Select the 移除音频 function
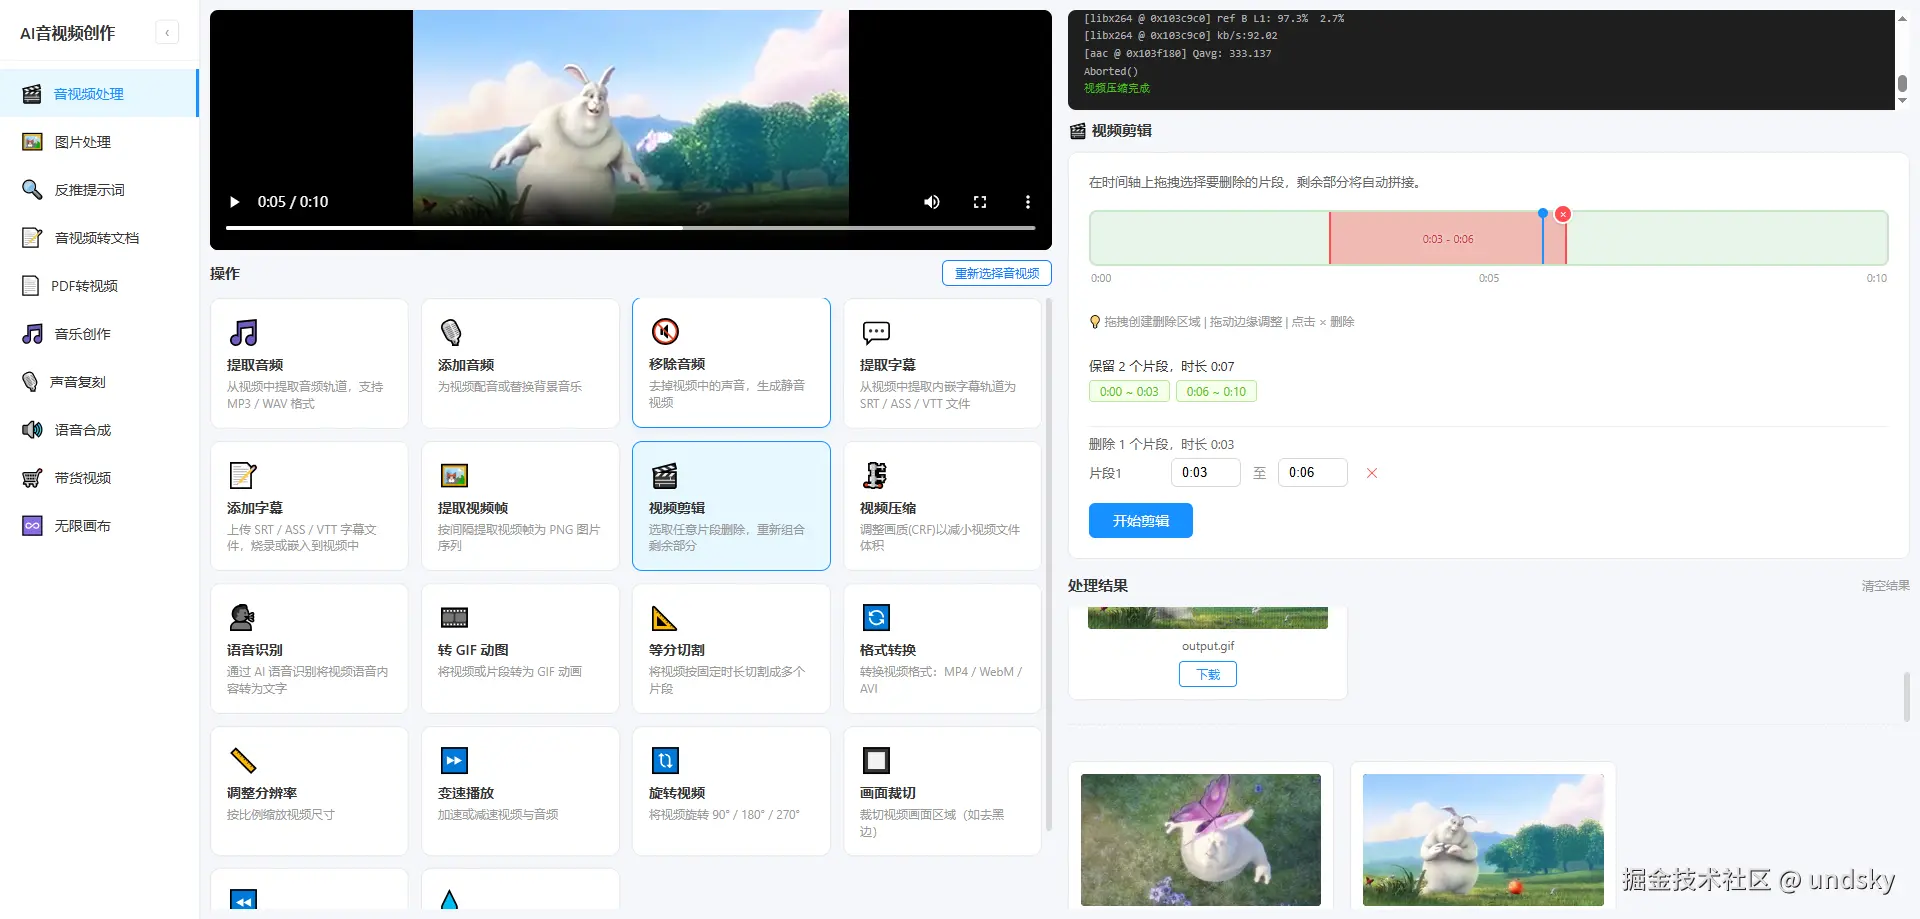Image resolution: width=1920 pixels, height=919 pixels. (731, 363)
